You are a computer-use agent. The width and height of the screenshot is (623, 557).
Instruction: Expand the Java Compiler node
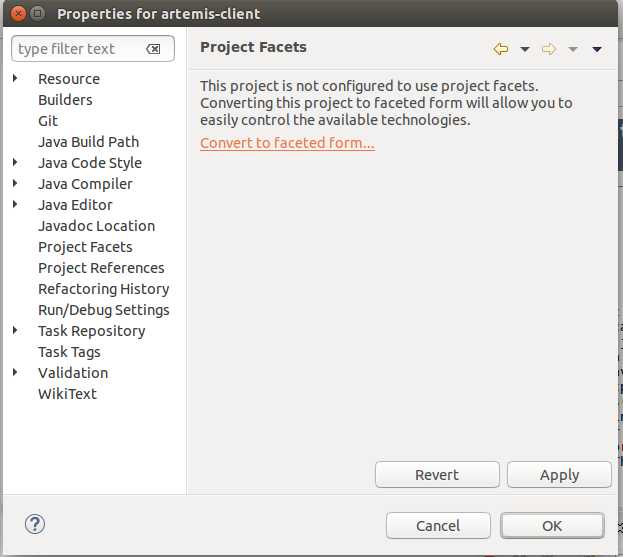pos(15,183)
